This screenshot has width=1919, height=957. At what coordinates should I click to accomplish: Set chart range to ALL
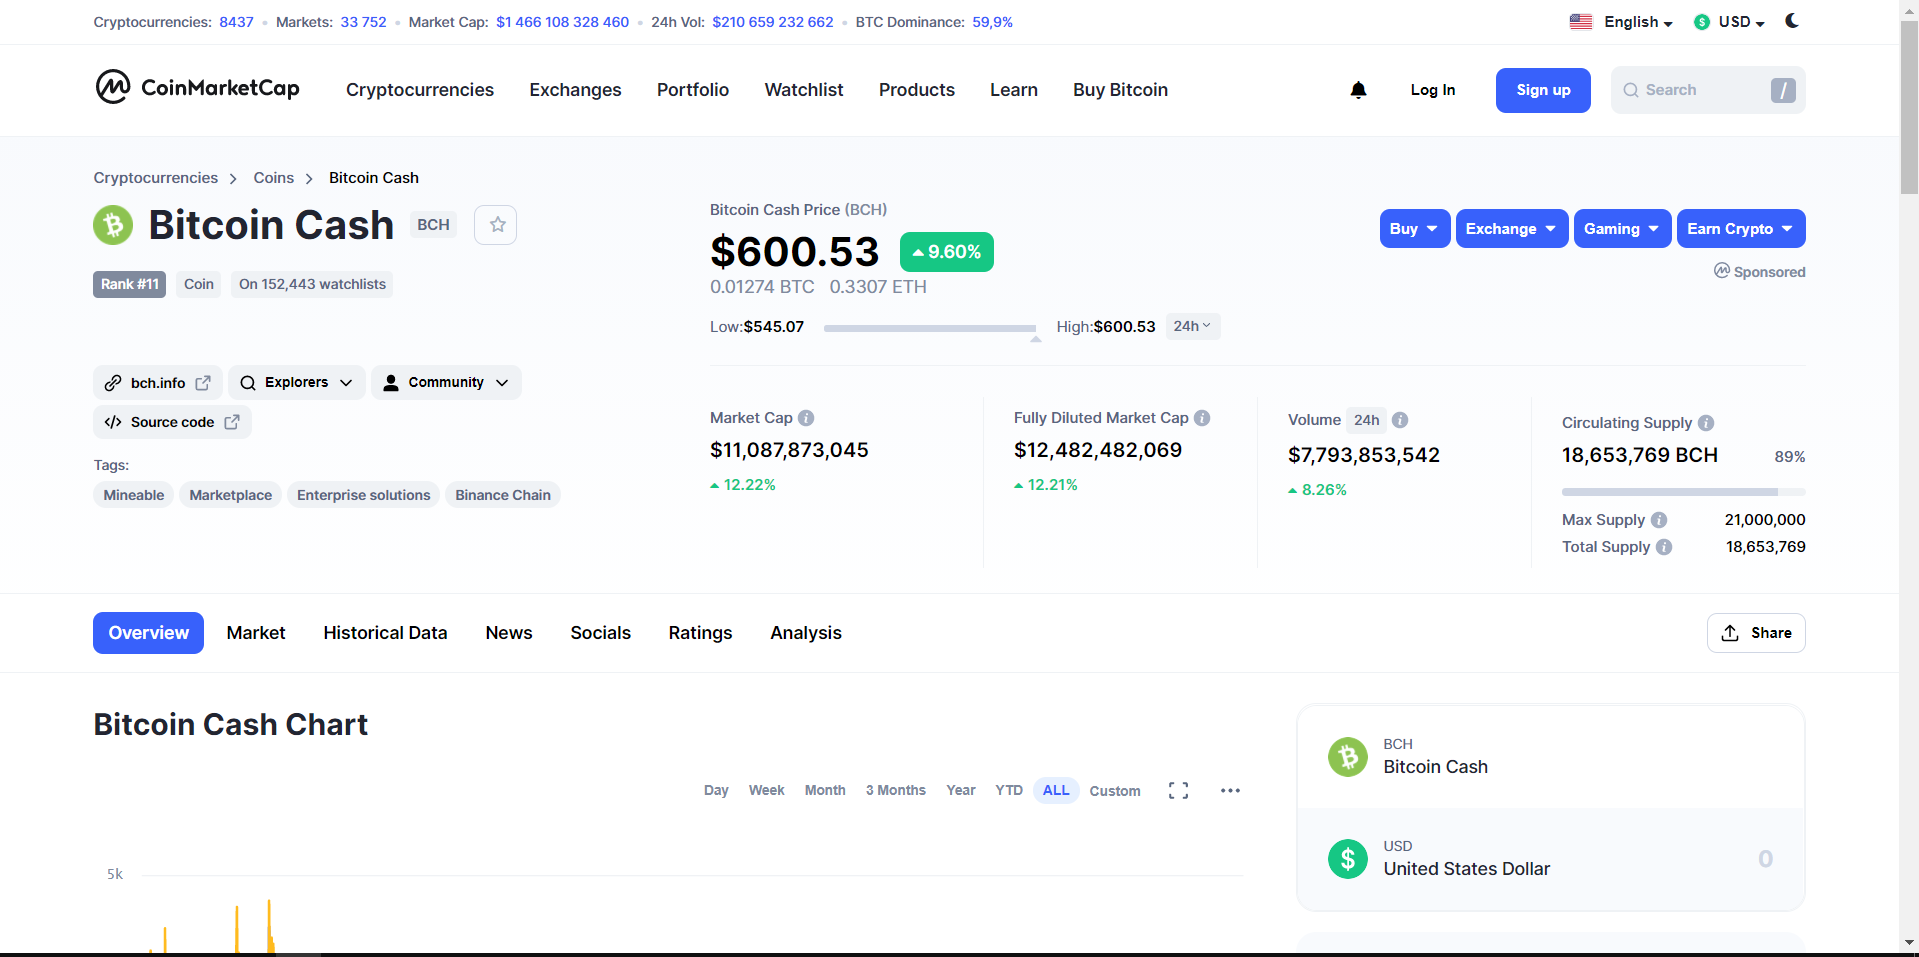[1056, 791]
